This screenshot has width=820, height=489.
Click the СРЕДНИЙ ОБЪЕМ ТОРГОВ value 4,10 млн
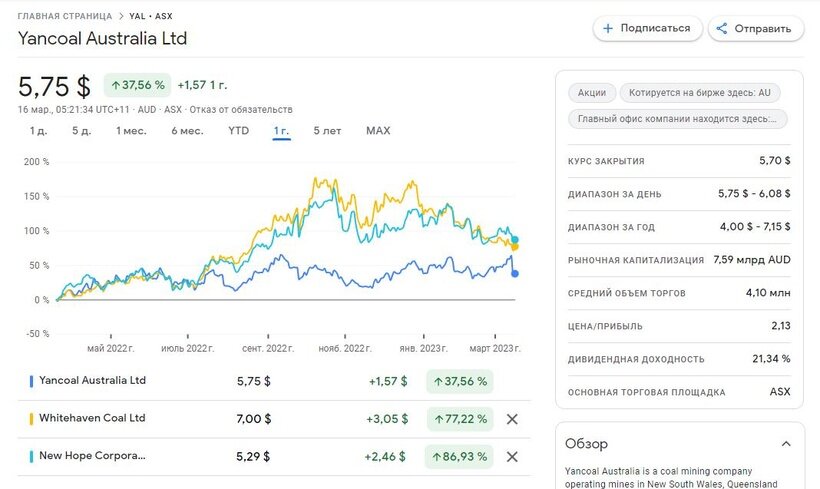768,292
